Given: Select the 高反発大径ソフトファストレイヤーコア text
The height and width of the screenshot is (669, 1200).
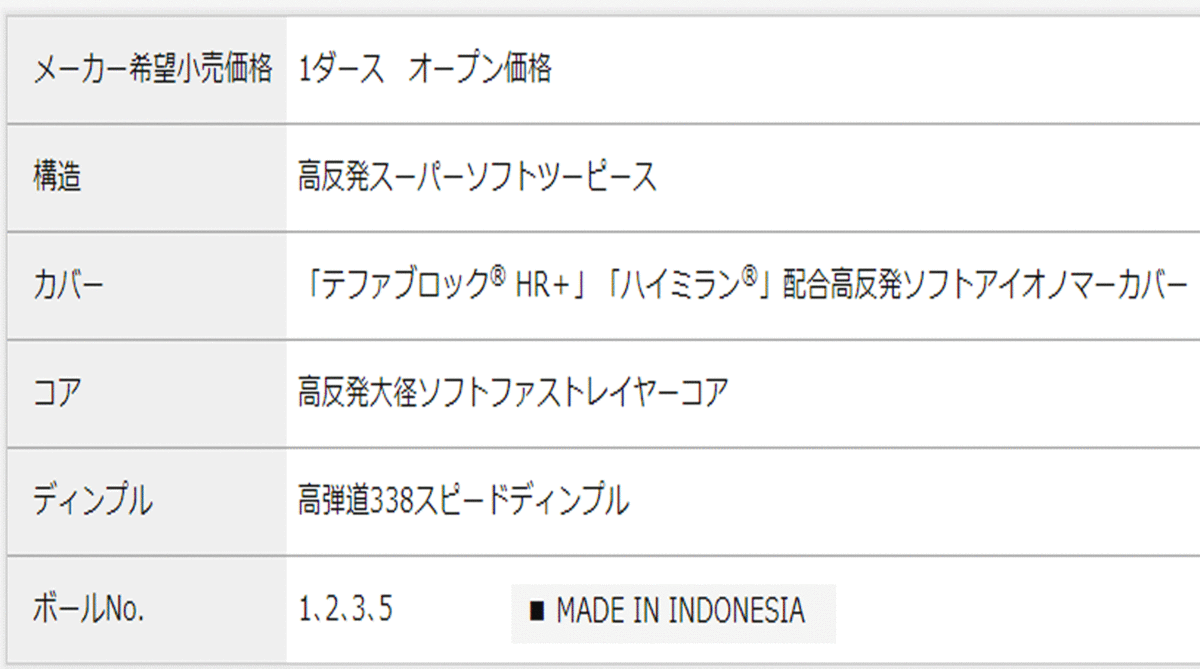Looking at the screenshot, I should pyautogui.click(x=513, y=393).
